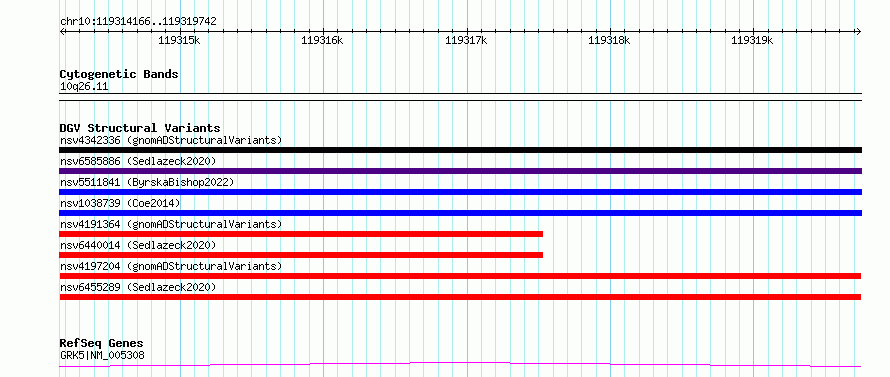This screenshot has height=377, width=890.
Task: Select the long red nsv4197204 bar
Action: tap(460, 276)
